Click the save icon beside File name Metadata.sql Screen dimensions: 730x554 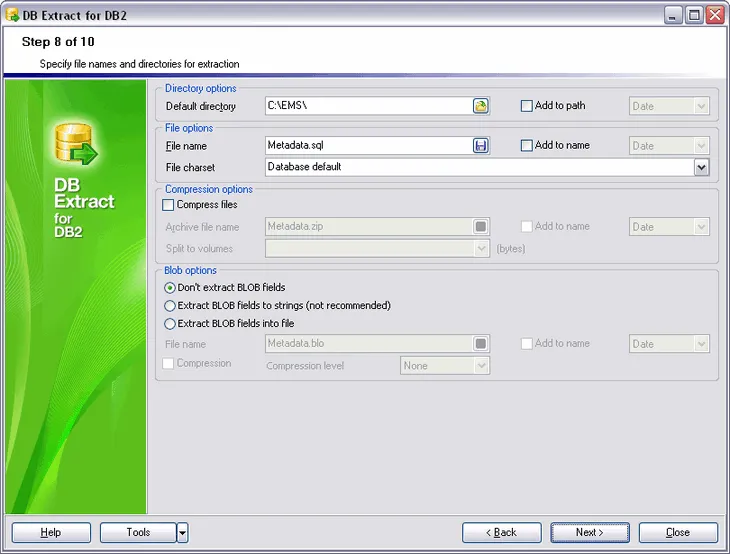(480, 146)
